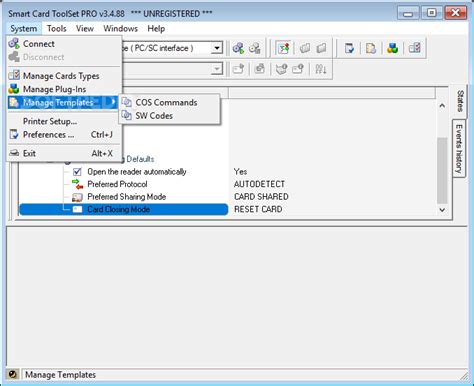
Task: Open Printer Setup... from the menu
Action: tap(64, 121)
